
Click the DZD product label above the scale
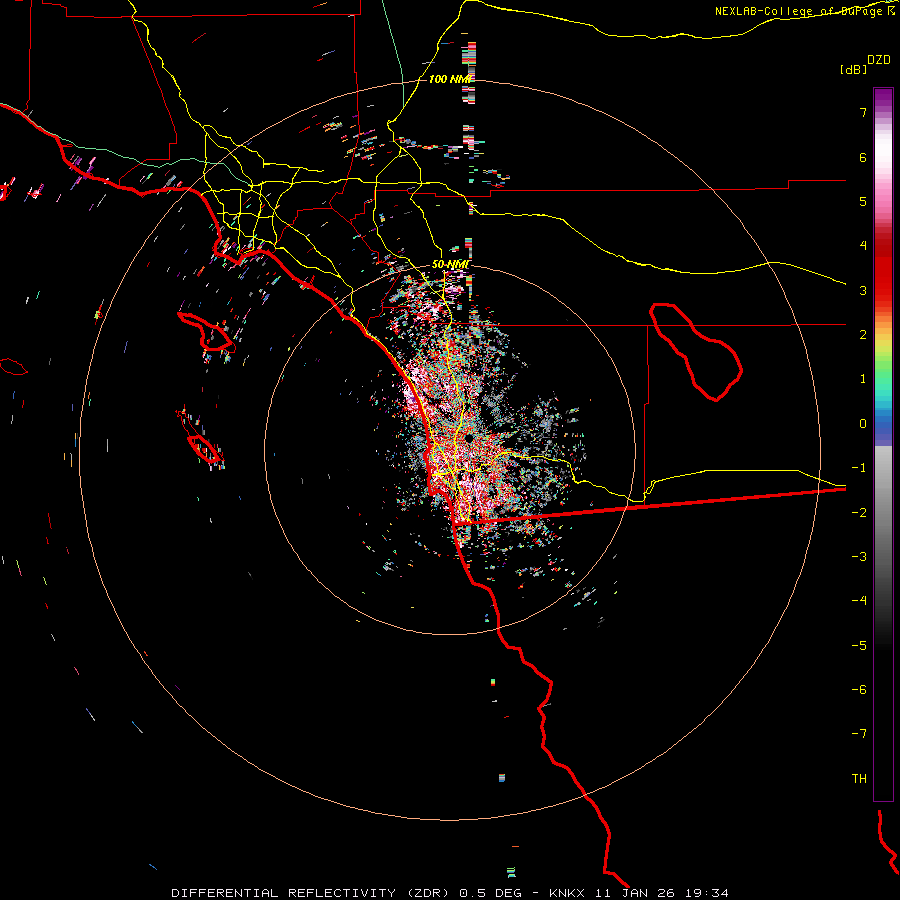click(x=879, y=60)
